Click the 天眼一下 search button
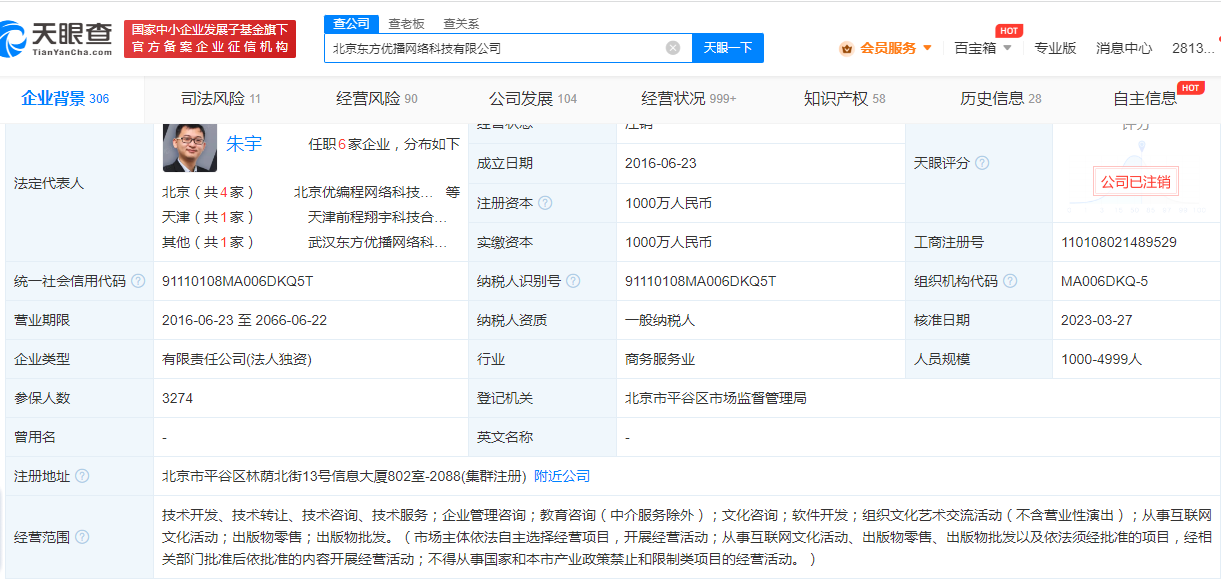Screen dimensions: 1221x579 point(727,47)
